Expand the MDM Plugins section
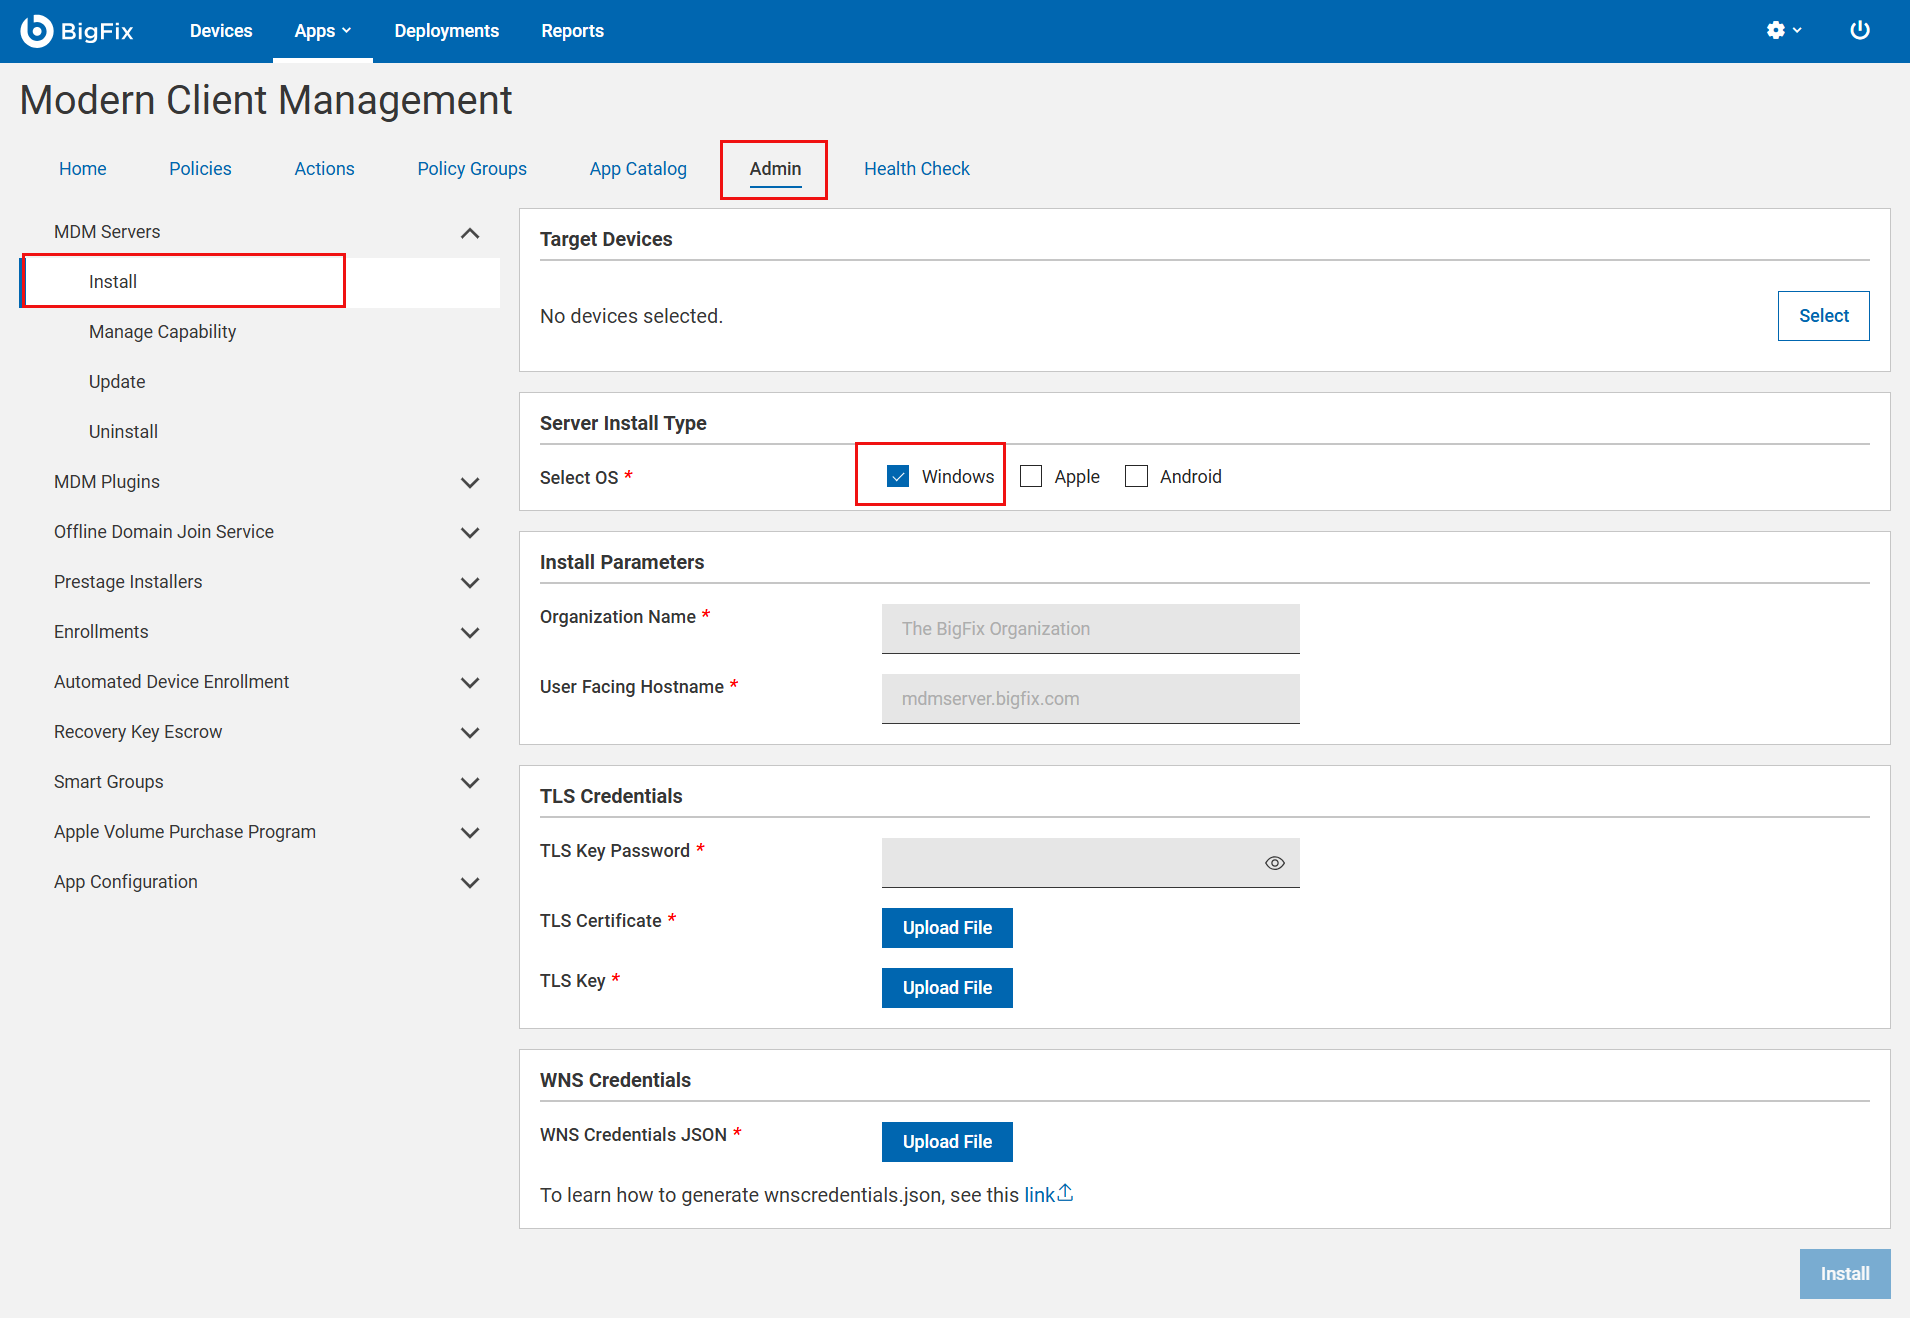Screen dimensions: 1910x1318 [469, 482]
